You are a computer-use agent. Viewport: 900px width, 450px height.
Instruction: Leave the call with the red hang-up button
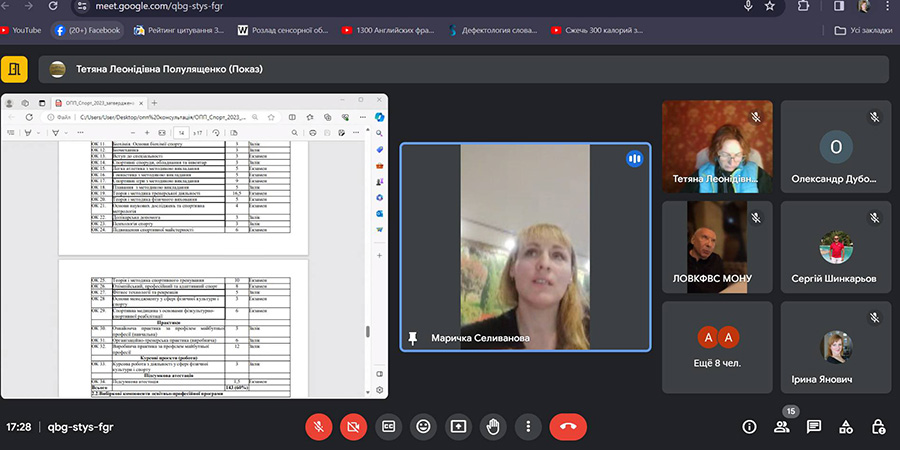click(x=568, y=426)
